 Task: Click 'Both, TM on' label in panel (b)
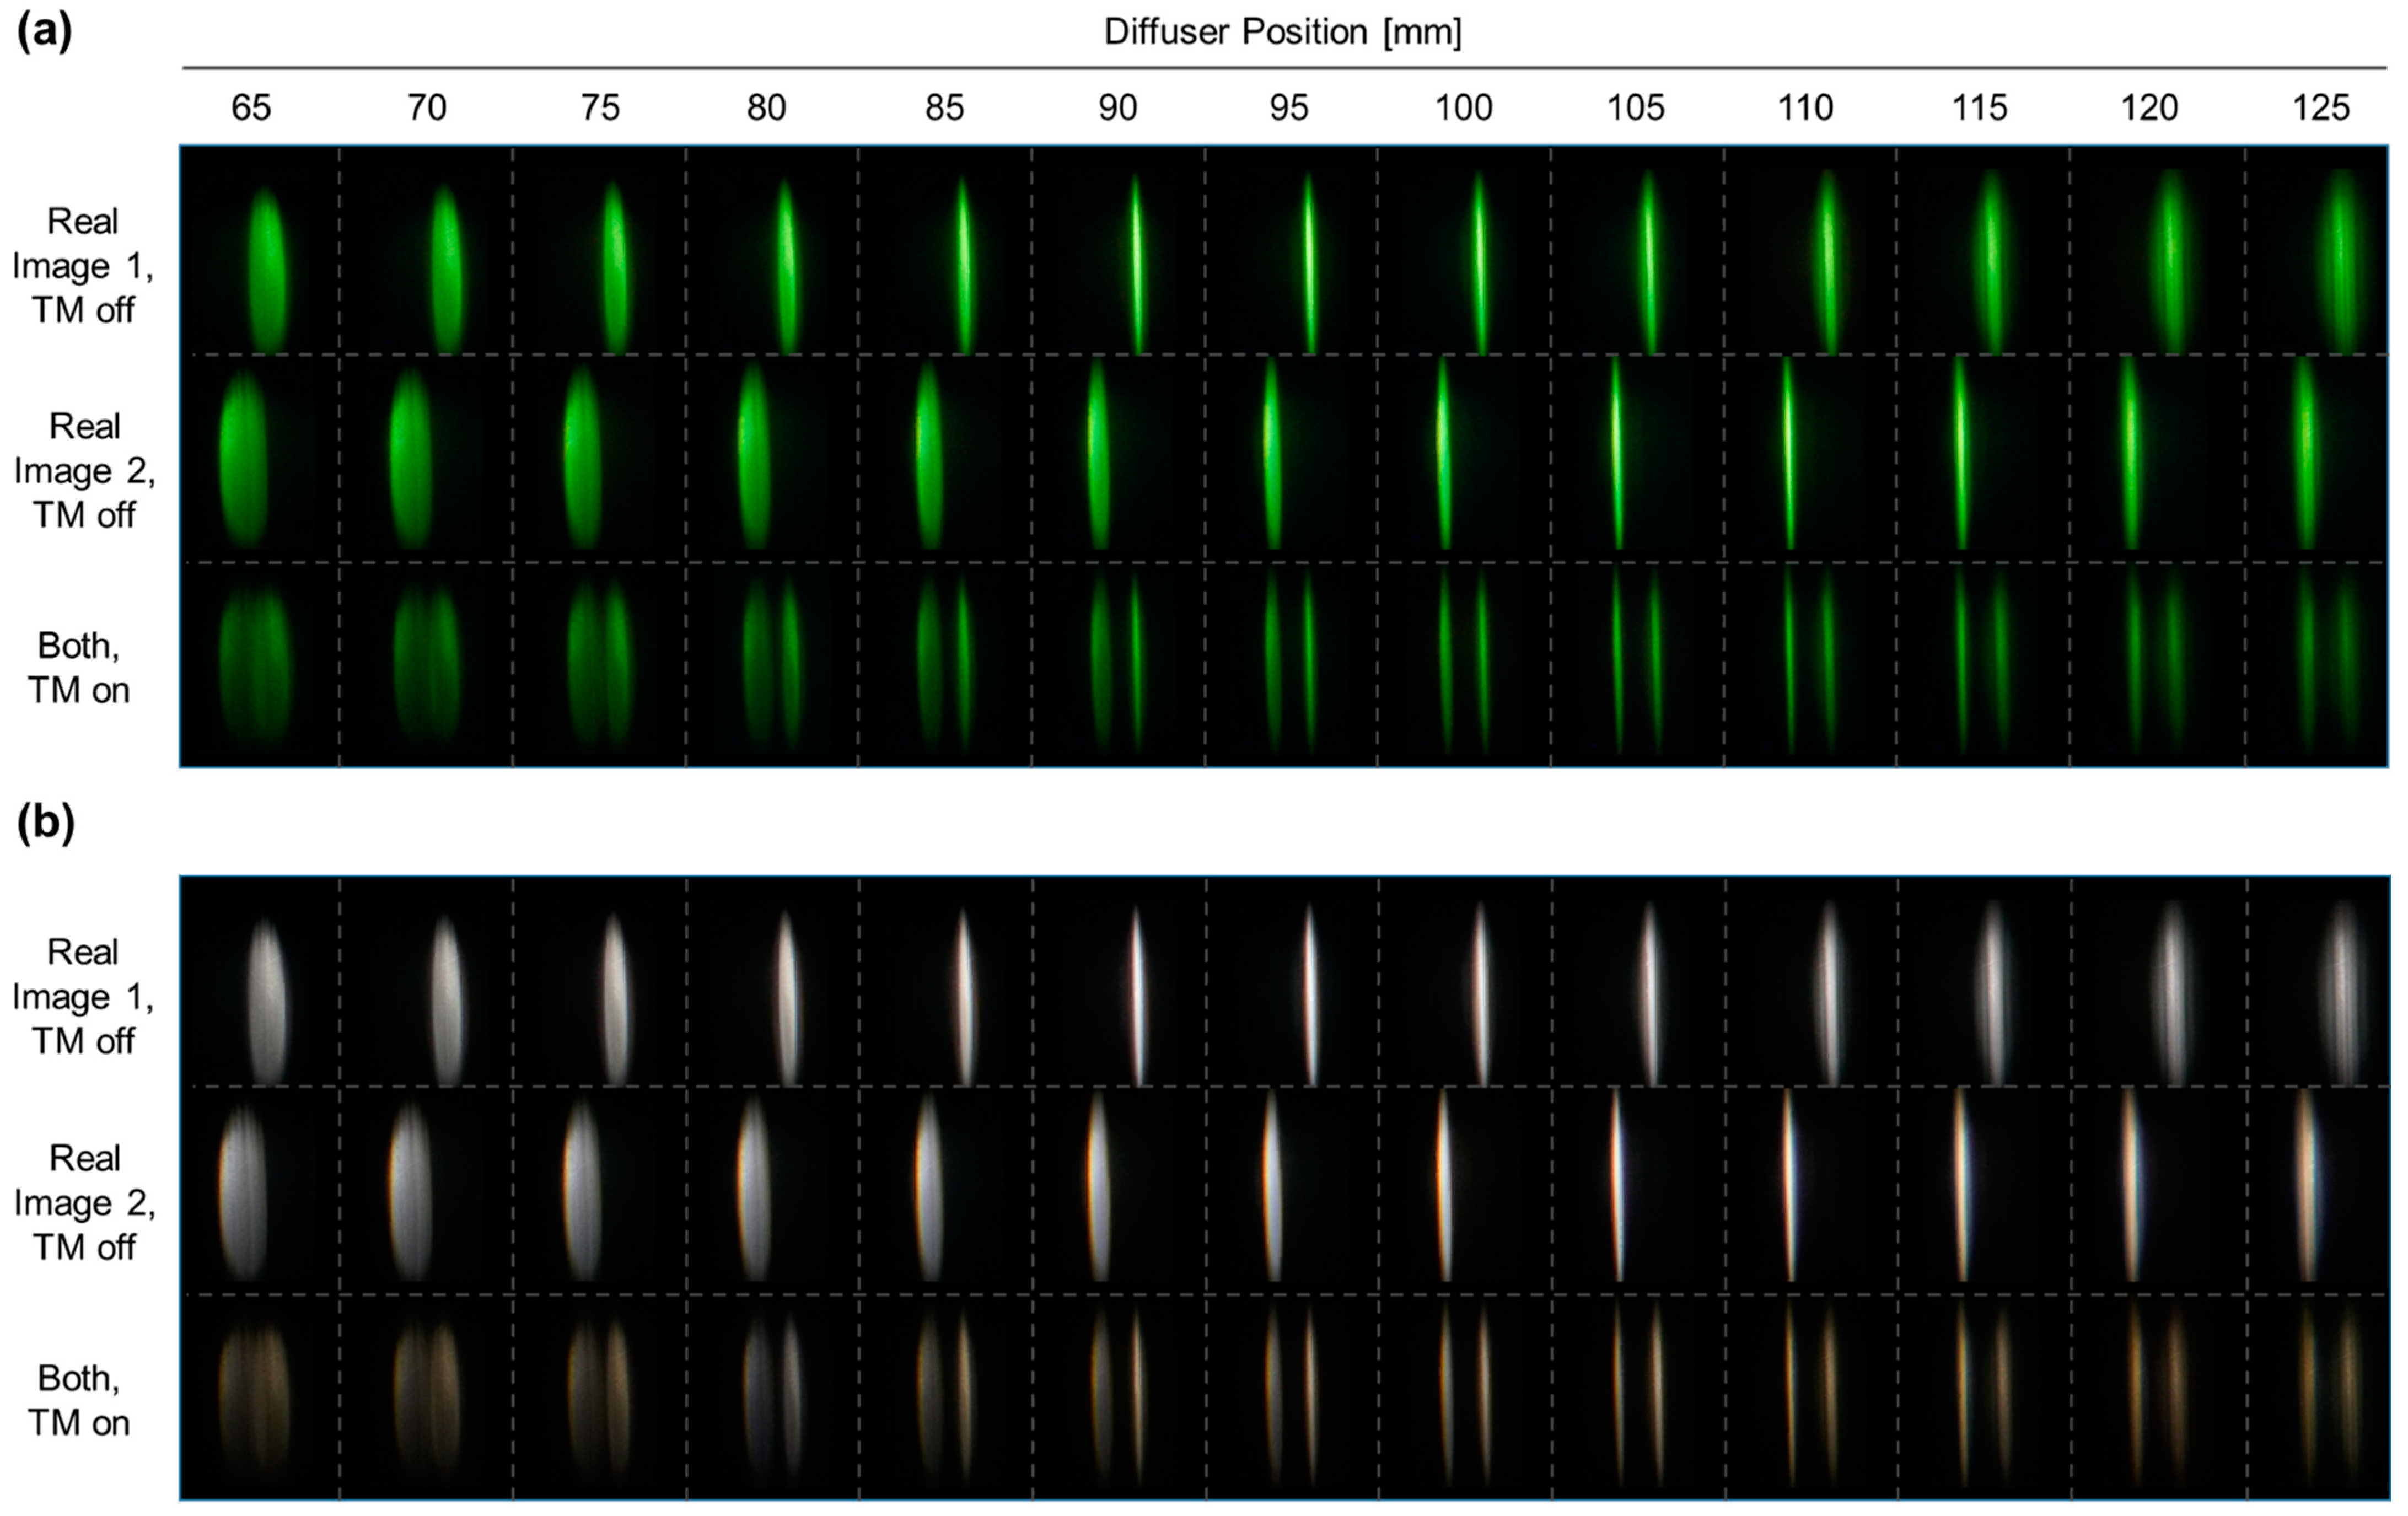click(79, 1401)
